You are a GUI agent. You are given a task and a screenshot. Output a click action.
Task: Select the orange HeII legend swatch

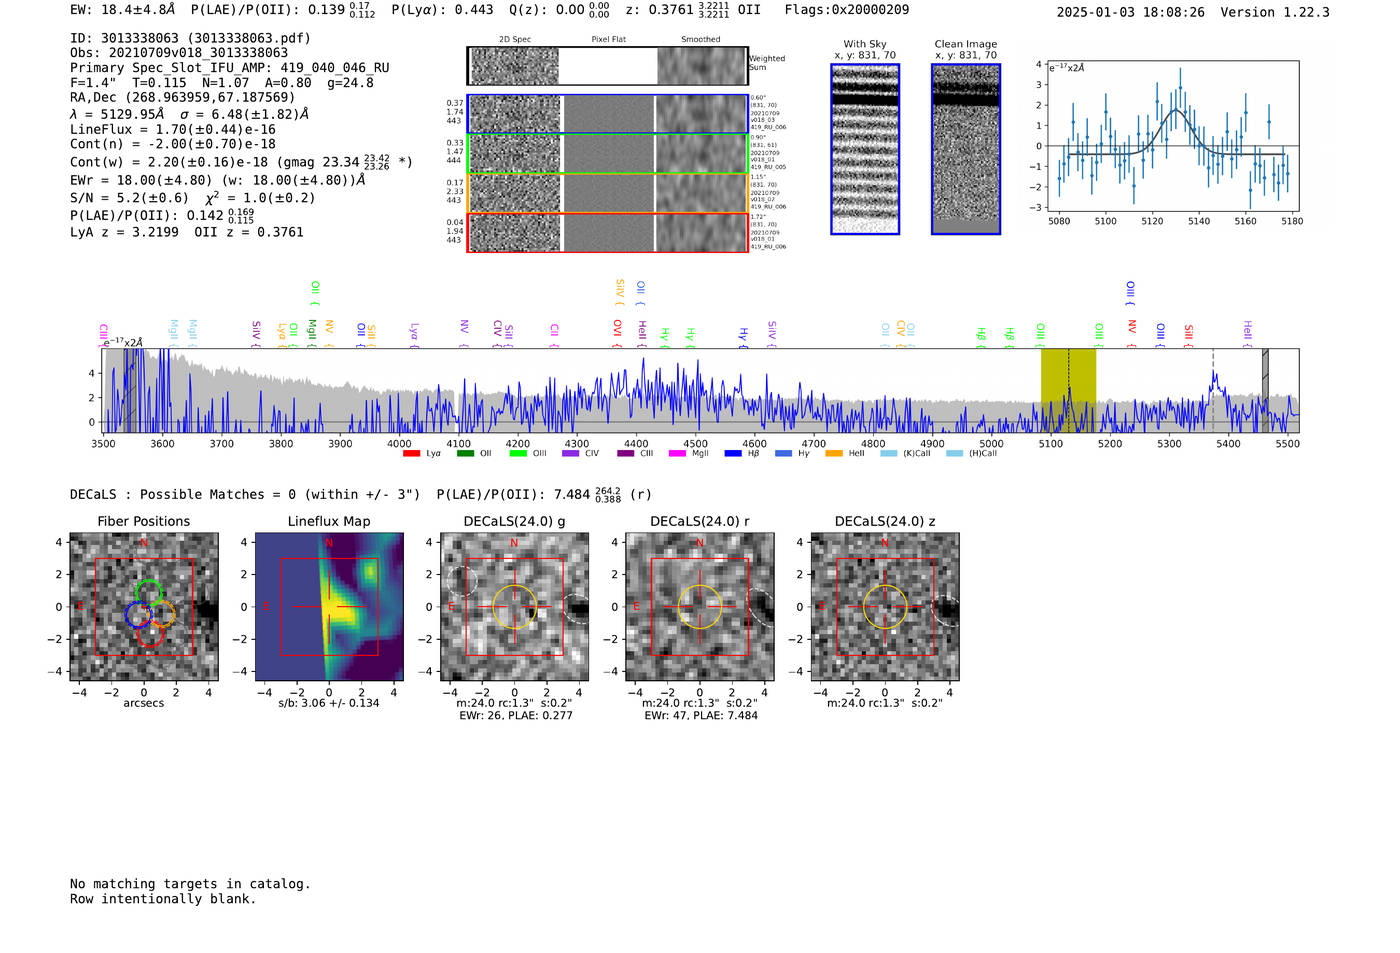834,454
